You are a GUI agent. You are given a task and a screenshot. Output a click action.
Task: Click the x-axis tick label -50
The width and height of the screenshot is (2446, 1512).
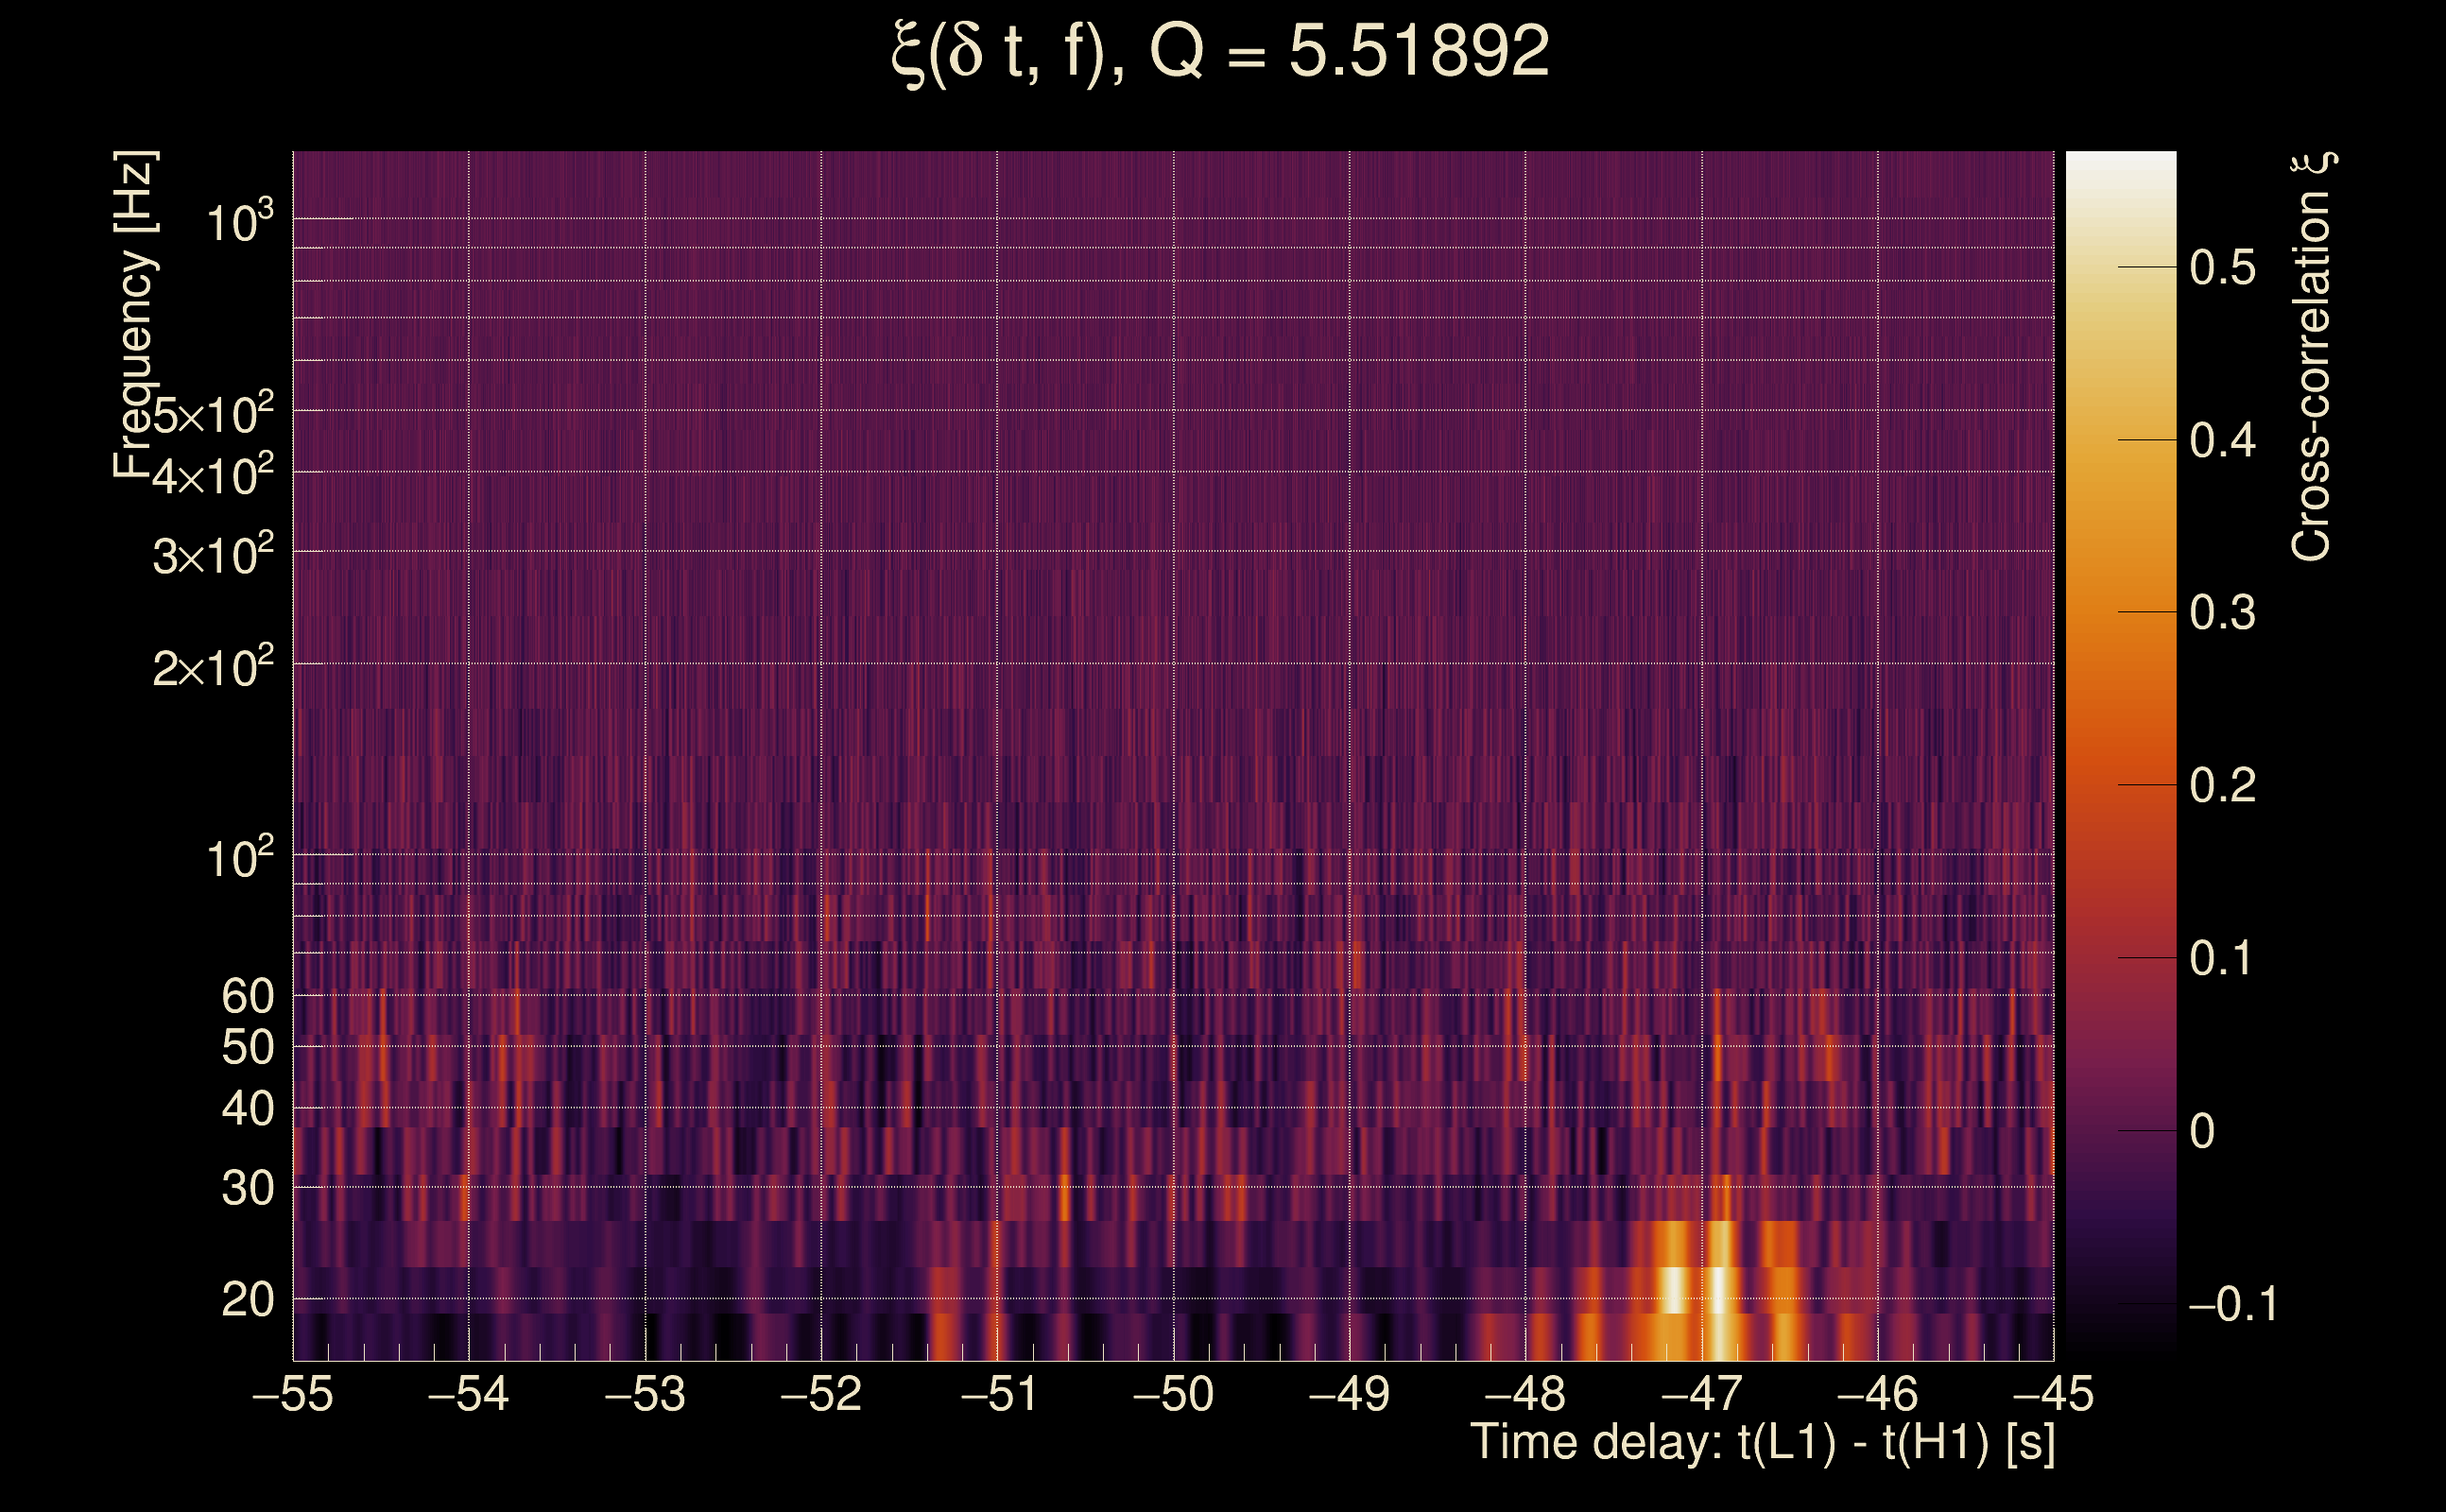coord(1173,1394)
